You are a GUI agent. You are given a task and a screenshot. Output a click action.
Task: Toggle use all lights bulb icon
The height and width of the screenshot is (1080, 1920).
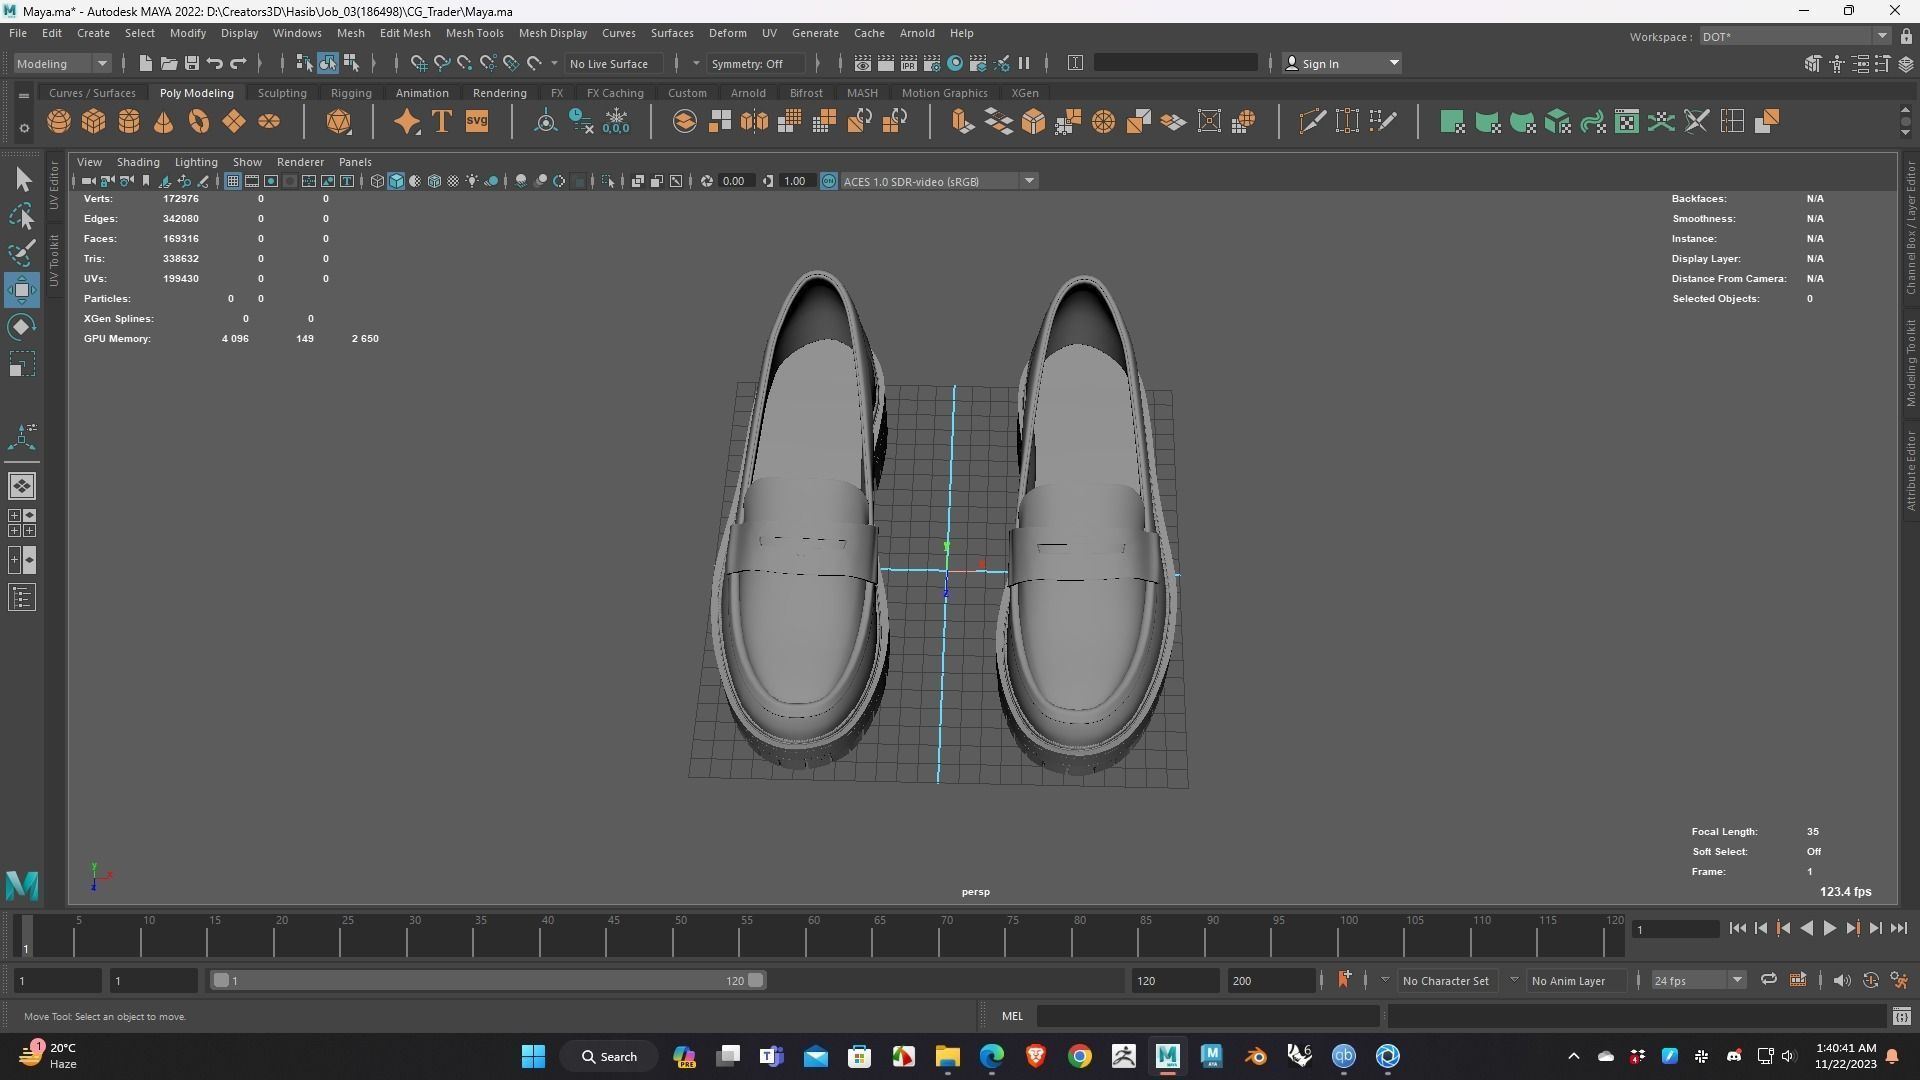tap(472, 181)
